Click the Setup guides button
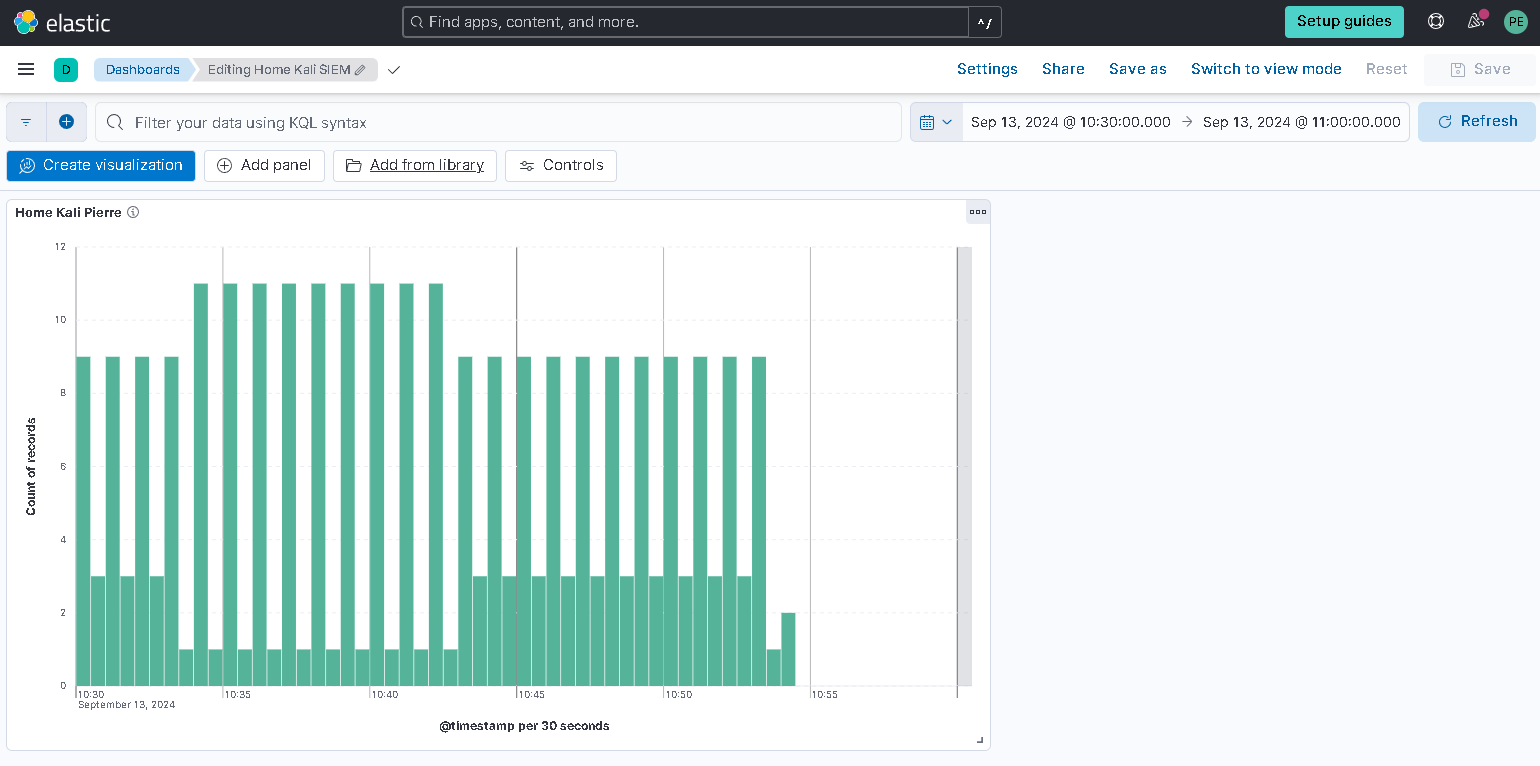The height and width of the screenshot is (766, 1540). coord(1344,21)
